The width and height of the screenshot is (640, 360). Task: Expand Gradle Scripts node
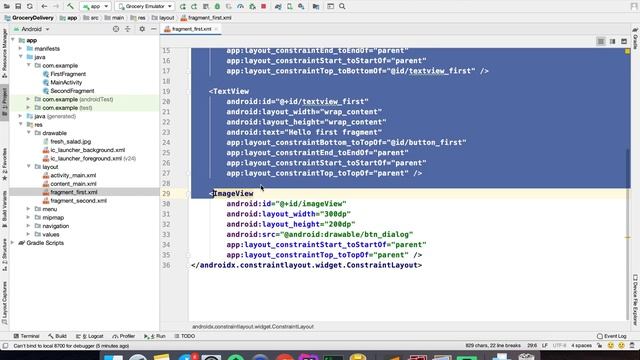(x=13, y=243)
